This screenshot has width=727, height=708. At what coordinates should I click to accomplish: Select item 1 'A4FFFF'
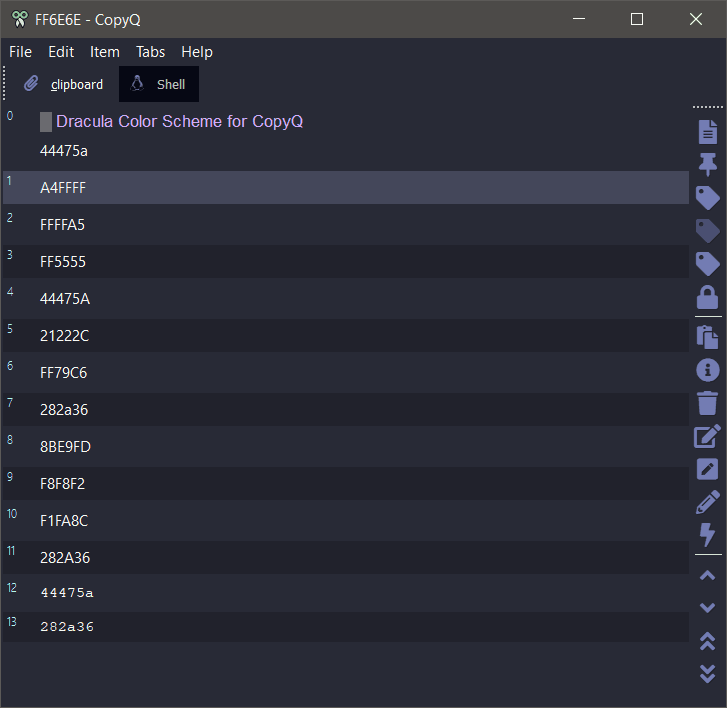click(x=346, y=187)
